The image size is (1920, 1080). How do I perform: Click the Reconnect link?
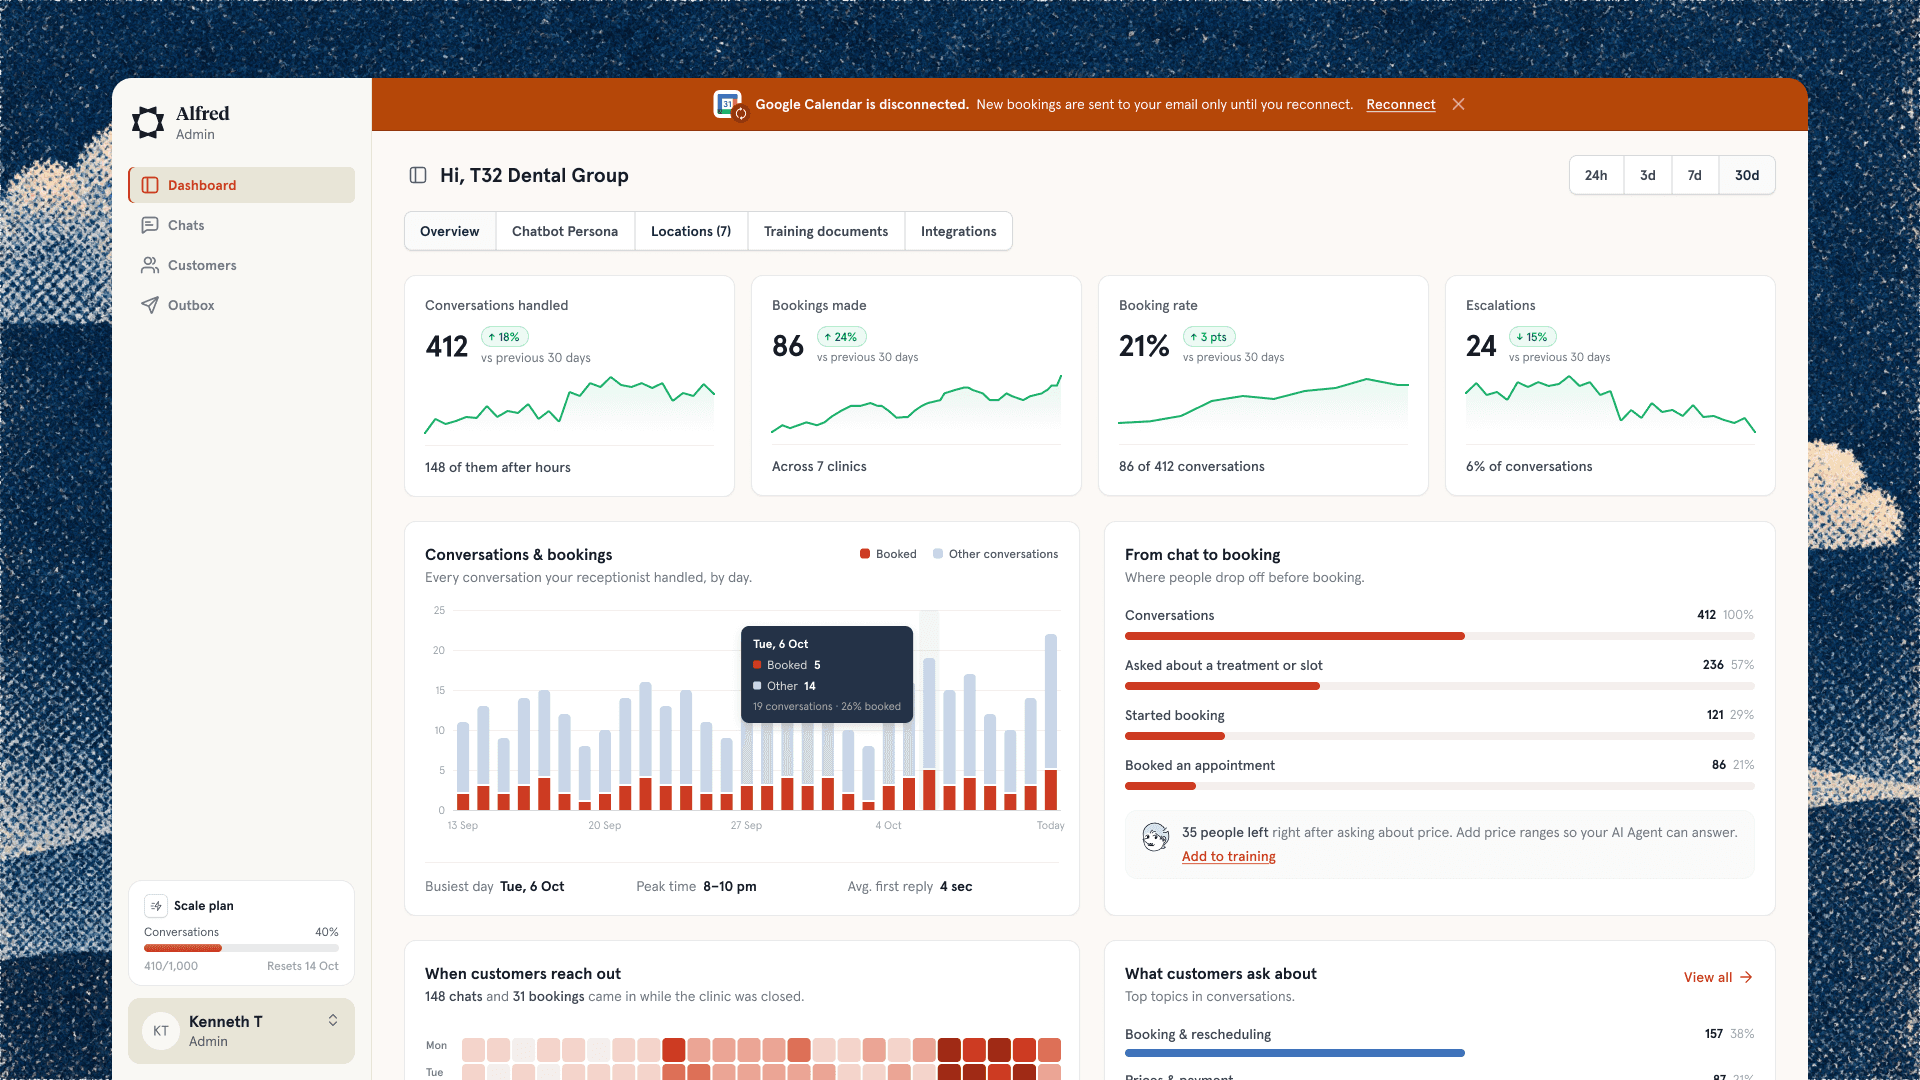[1400, 104]
